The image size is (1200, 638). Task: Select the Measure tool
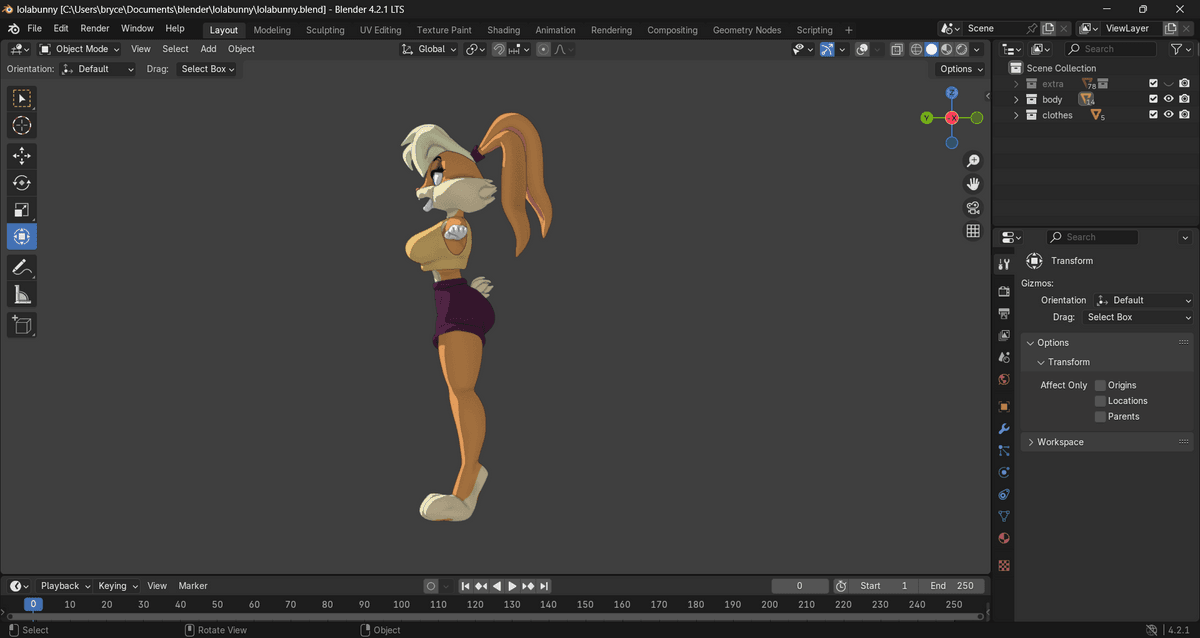pos(22,294)
